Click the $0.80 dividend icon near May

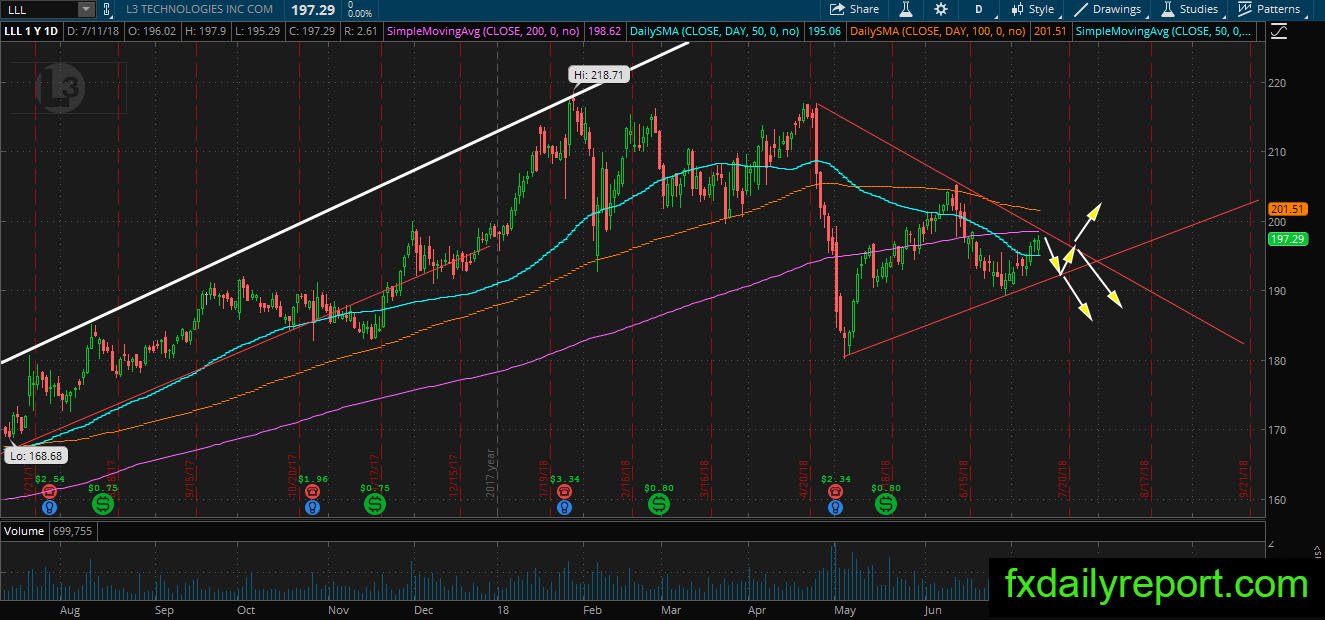coord(886,505)
